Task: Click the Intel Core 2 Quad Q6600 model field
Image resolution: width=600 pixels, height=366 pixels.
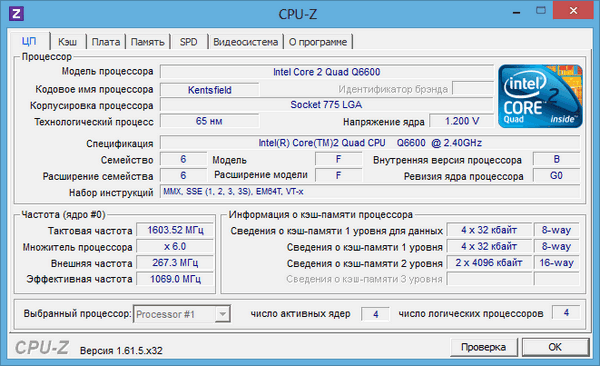Action: [x=327, y=72]
